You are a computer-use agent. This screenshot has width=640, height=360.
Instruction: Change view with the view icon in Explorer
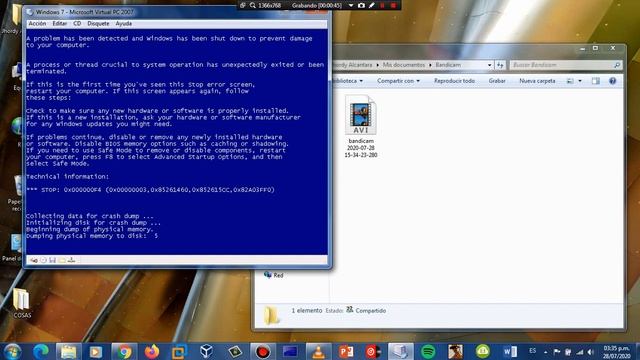click(570, 81)
